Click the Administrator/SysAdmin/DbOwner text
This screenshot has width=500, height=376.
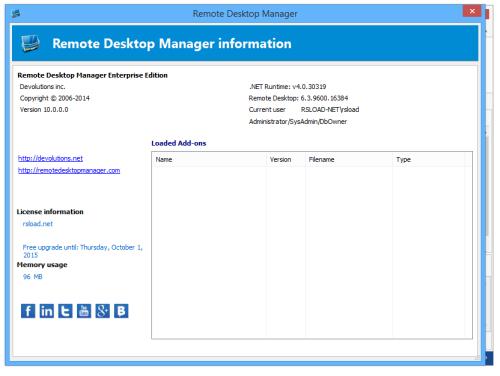[298, 121]
